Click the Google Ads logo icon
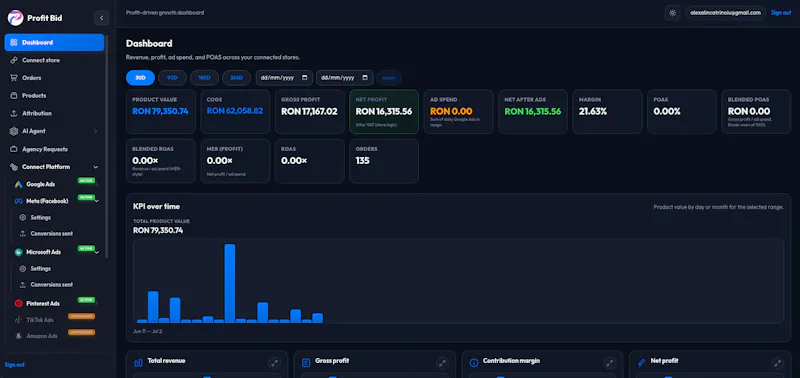 18,184
